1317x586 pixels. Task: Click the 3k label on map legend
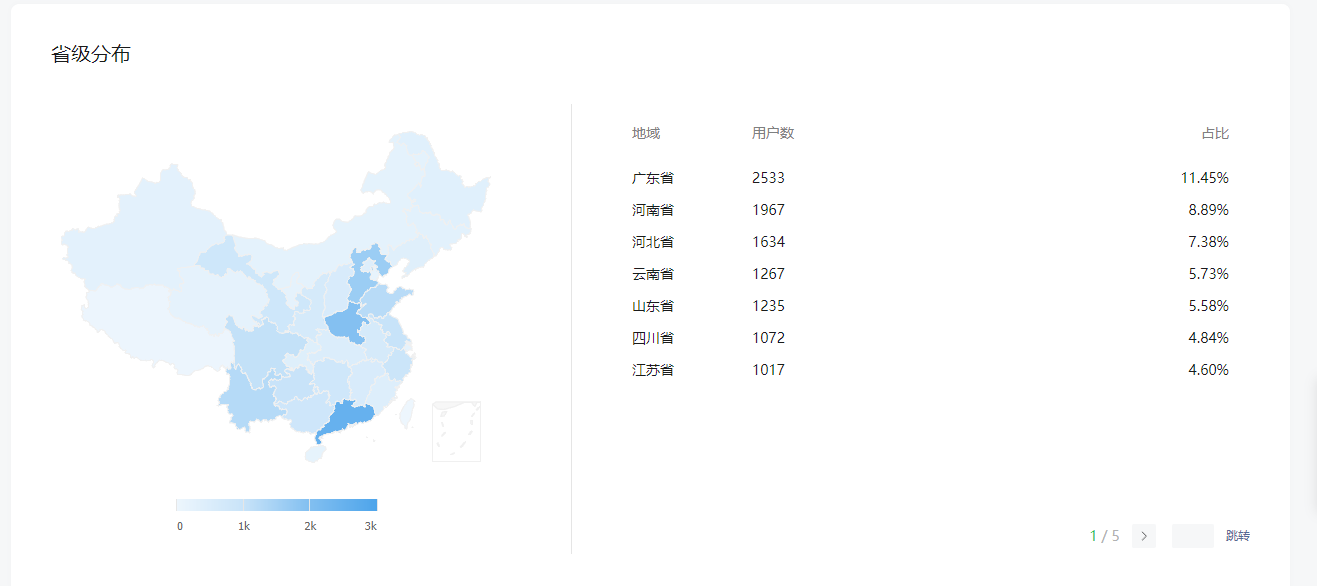coord(370,526)
